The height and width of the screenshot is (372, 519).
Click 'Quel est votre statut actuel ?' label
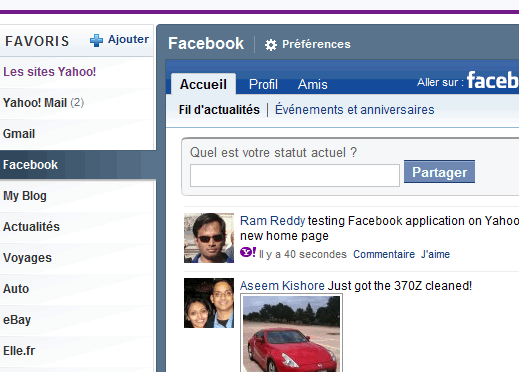[273, 153]
